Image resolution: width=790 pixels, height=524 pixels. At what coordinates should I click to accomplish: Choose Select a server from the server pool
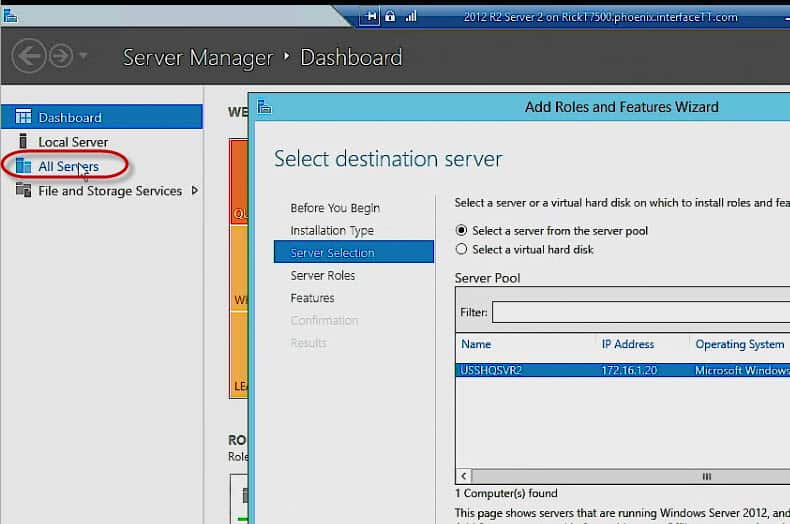tap(552, 231)
